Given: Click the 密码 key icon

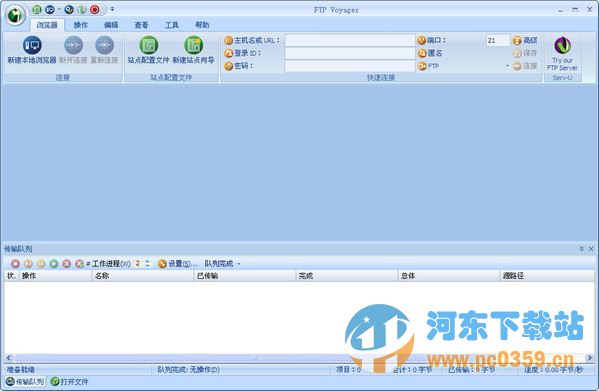Looking at the screenshot, I should click(228, 66).
